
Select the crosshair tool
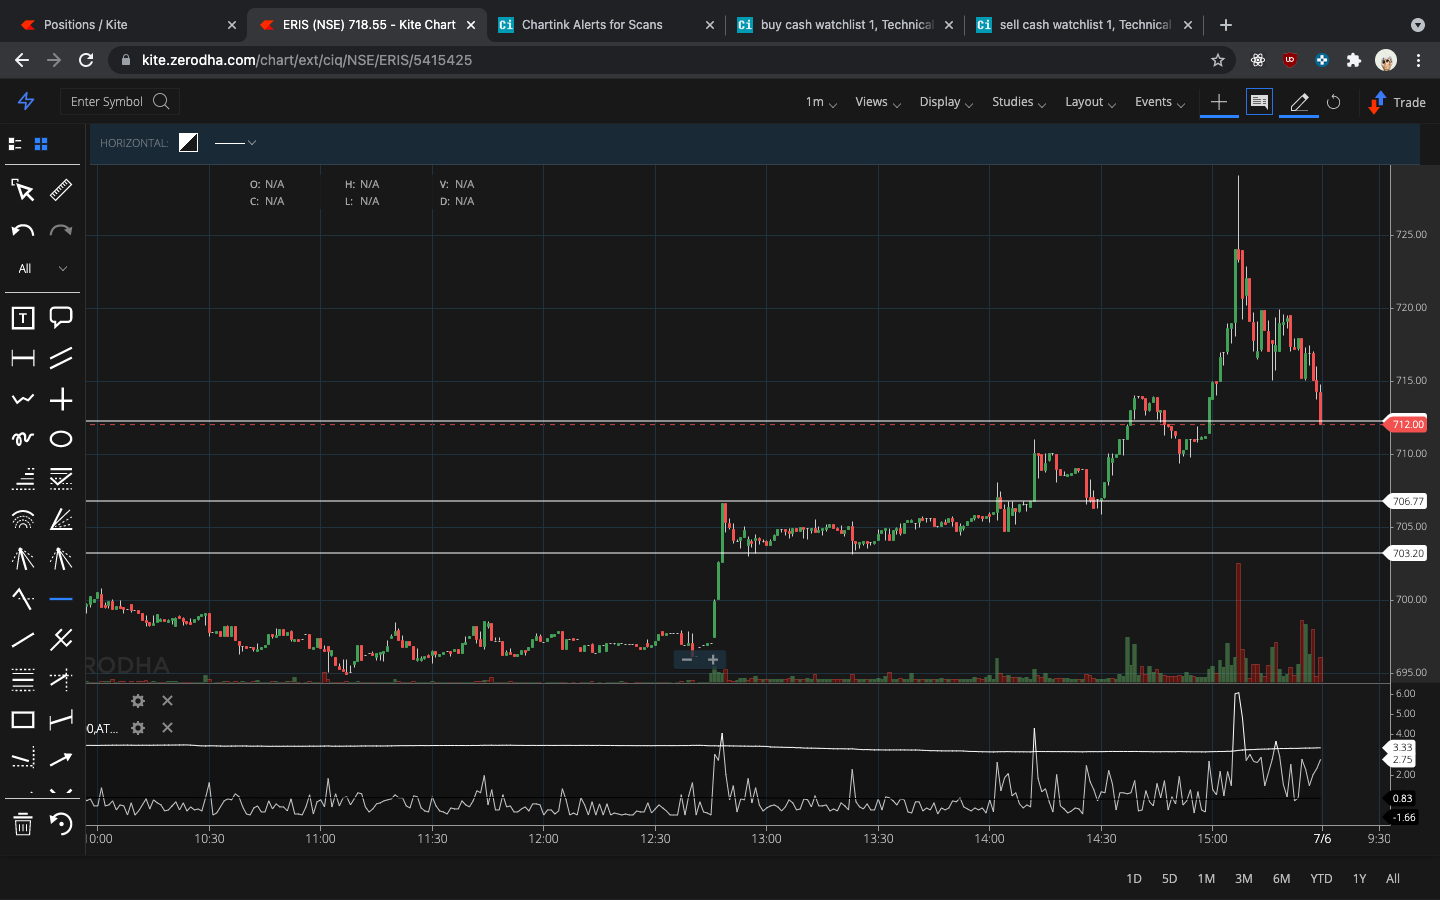coord(60,399)
